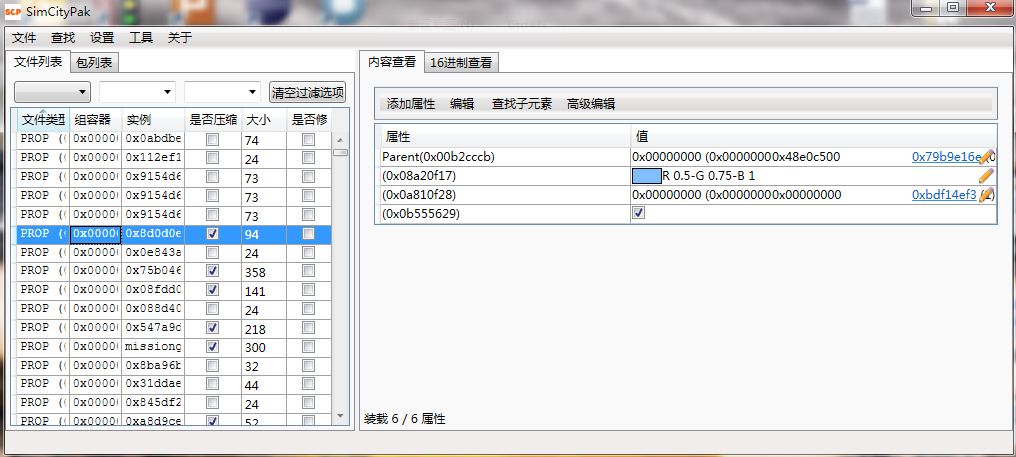Open the 设置 menu
The image size is (1016, 457).
(x=102, y=38)
